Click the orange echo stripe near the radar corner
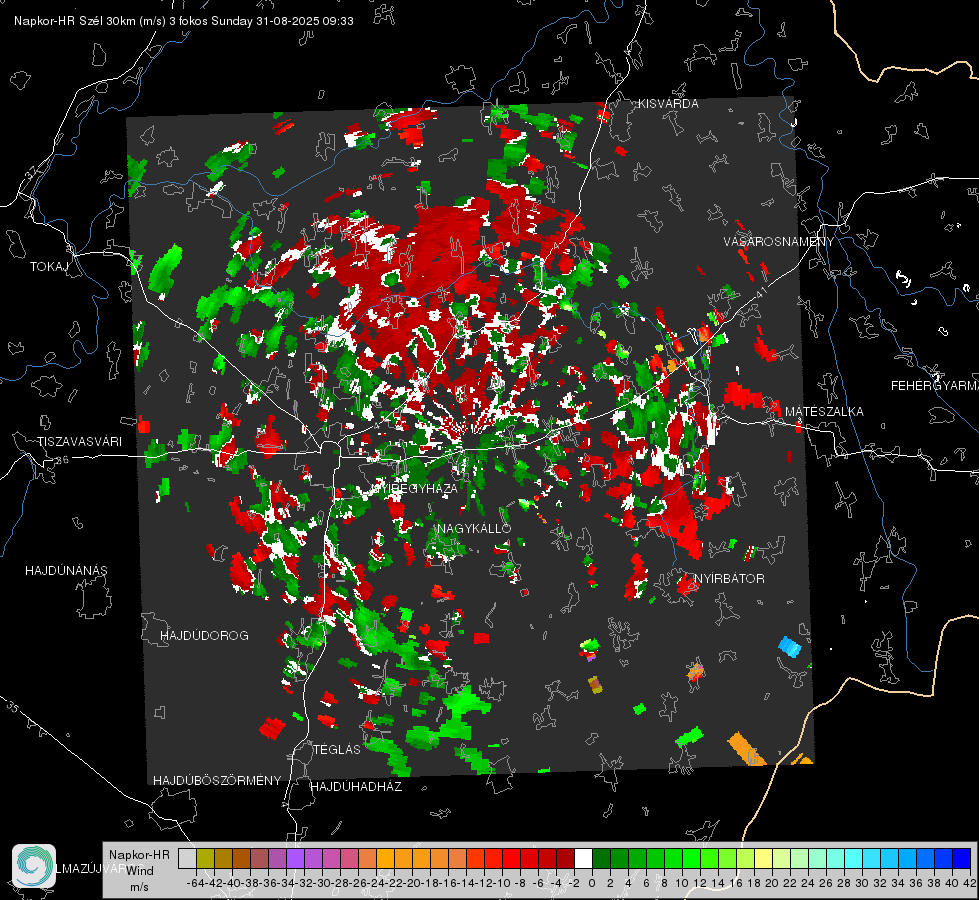The image size is (979, 900). click(x=747, y=749)
